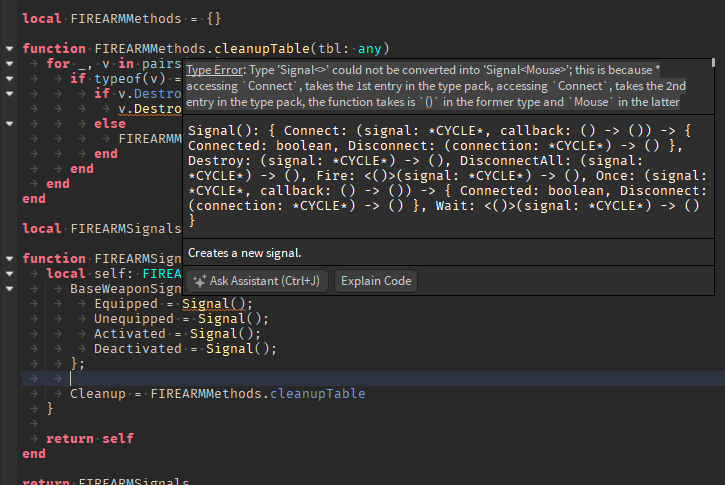Click the 'any' type annotation
Image resolution: width=725 pixels, height=485 pixels.
[369, 49]
